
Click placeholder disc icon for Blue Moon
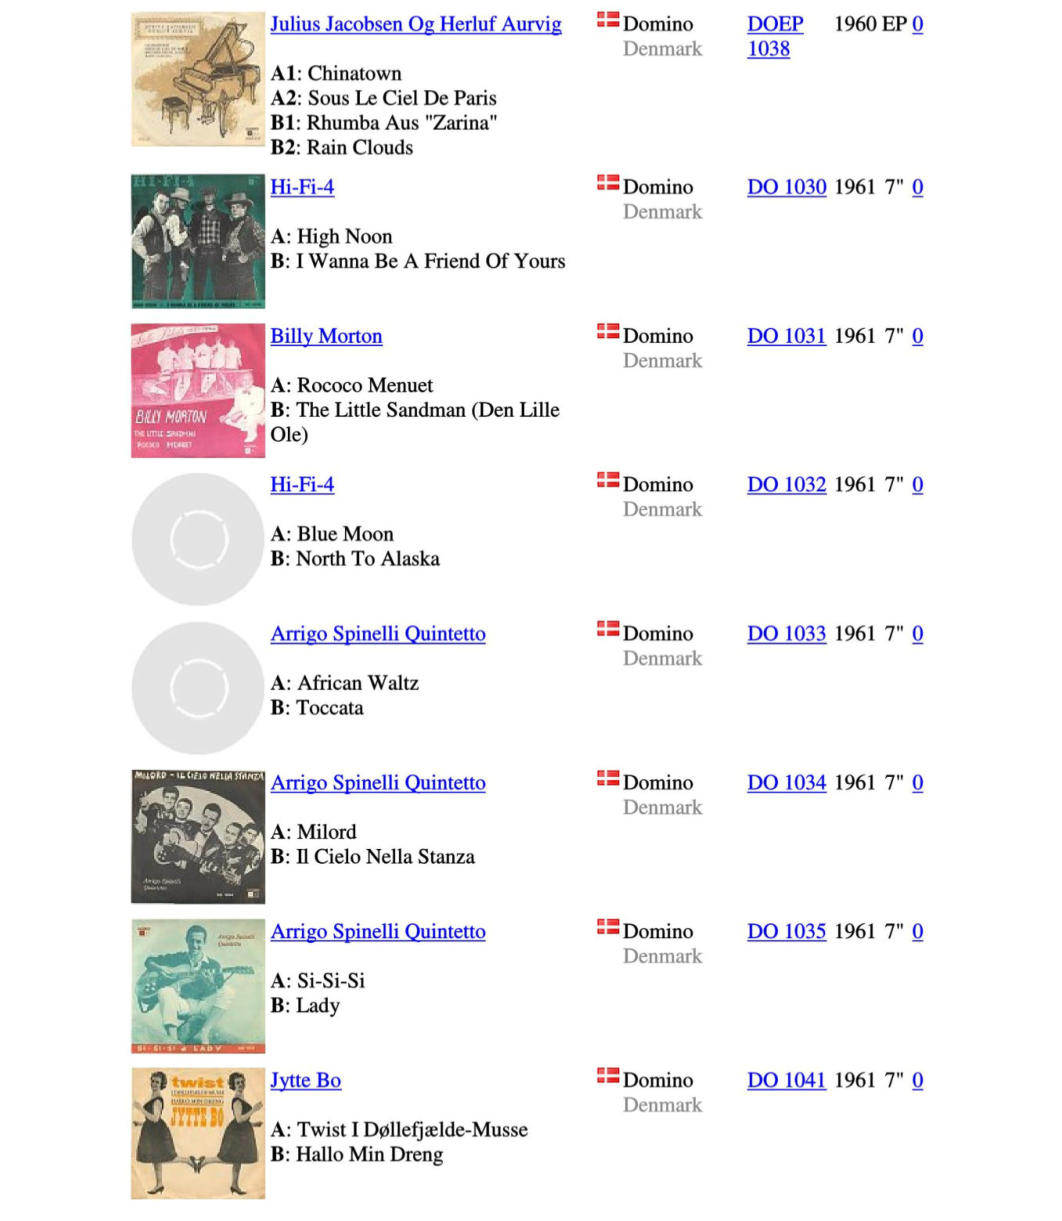pyautogui.click(x=198, y=539)
